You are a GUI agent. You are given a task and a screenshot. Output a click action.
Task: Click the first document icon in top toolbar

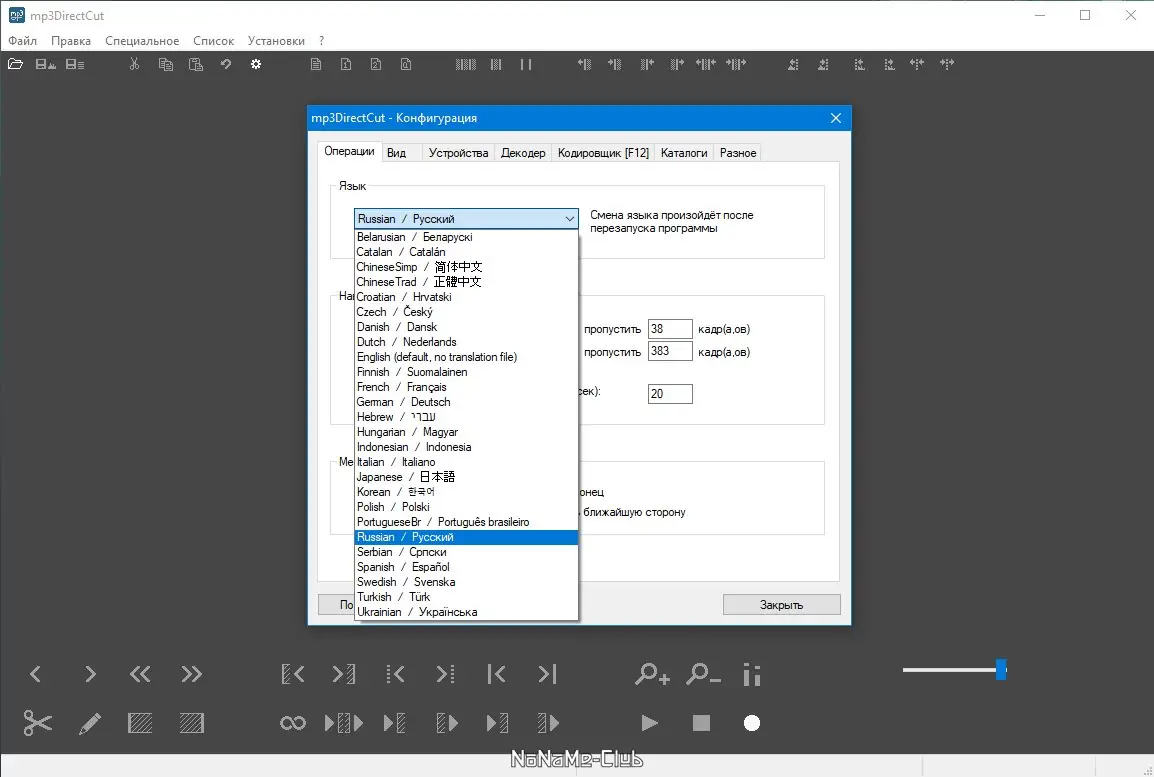[x=316, y=64]
